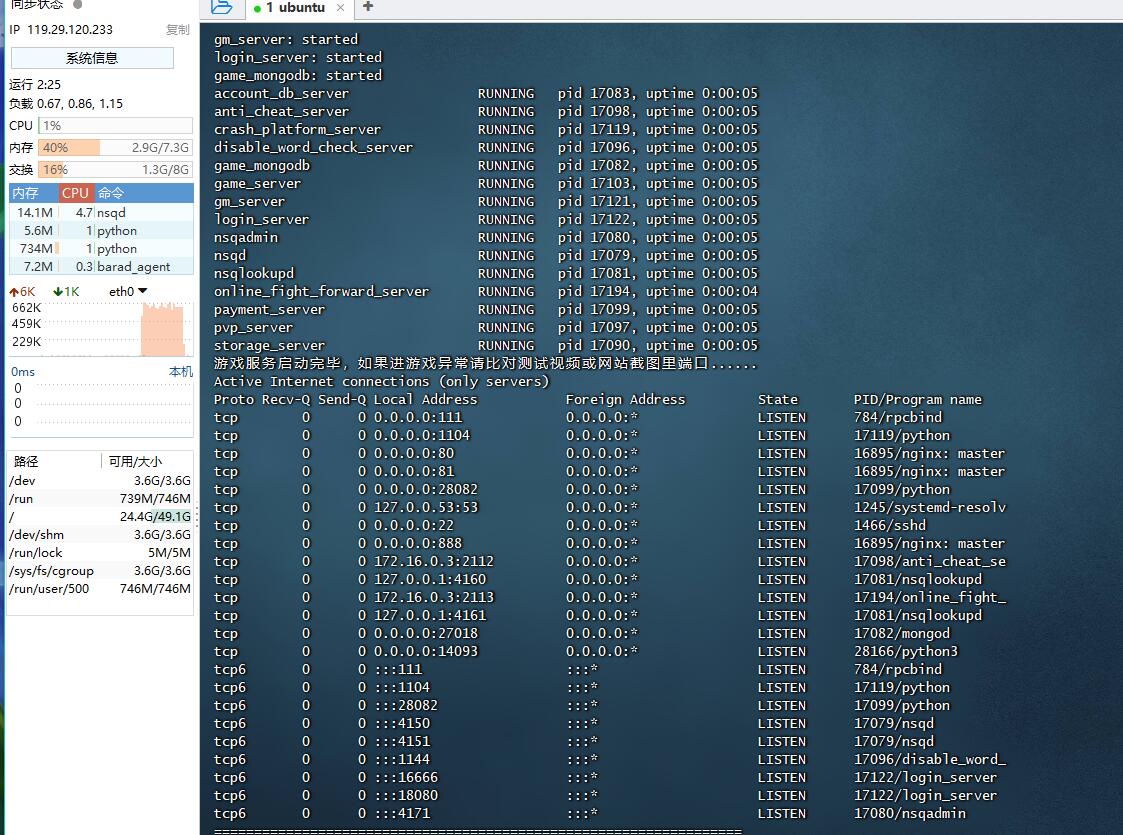Sort processes by 命令 column header

click(x=143, y=193)
